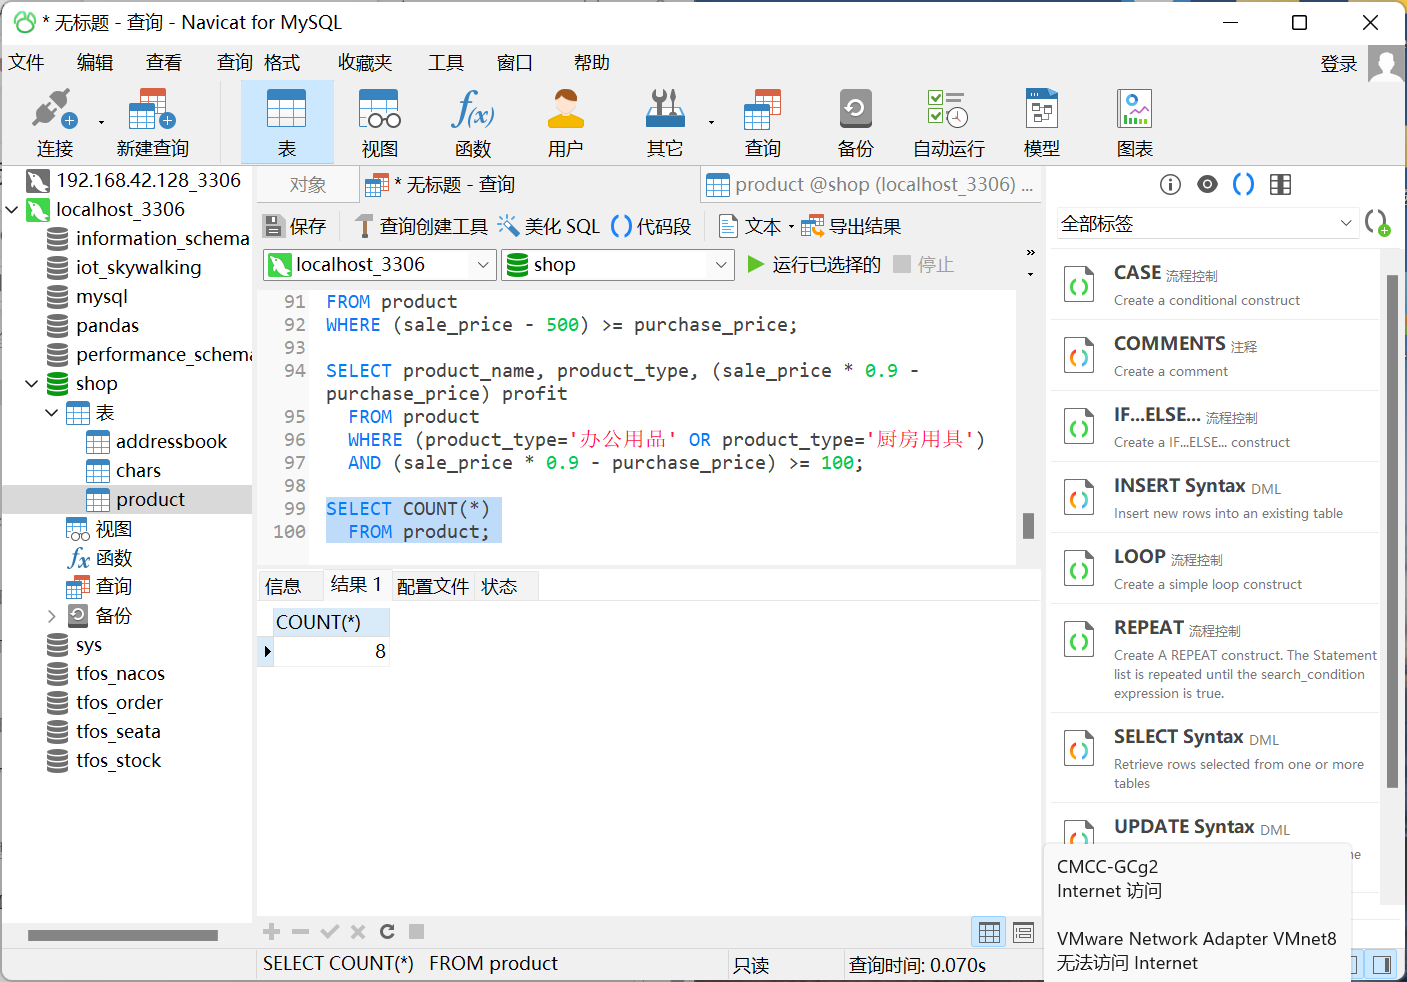The height and width of the screenshot is (982, 1407).
Task: Open the 模型 (Model) toolbar icon
Action: (1041, 122)
